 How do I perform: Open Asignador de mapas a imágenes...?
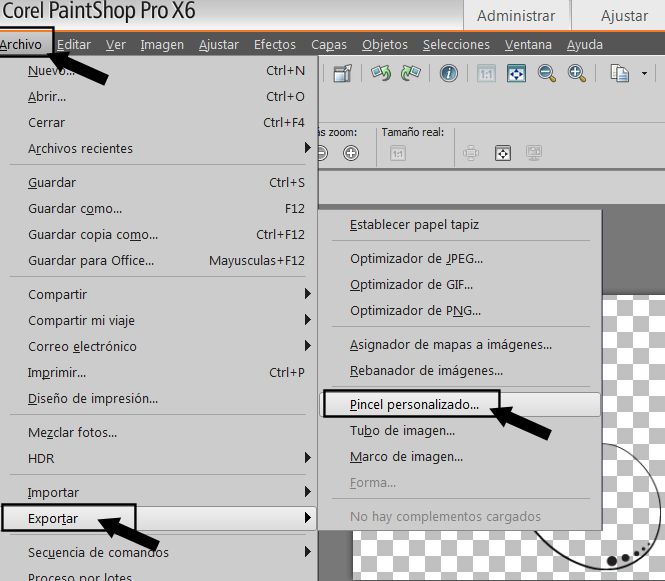(x=461, y=345)
